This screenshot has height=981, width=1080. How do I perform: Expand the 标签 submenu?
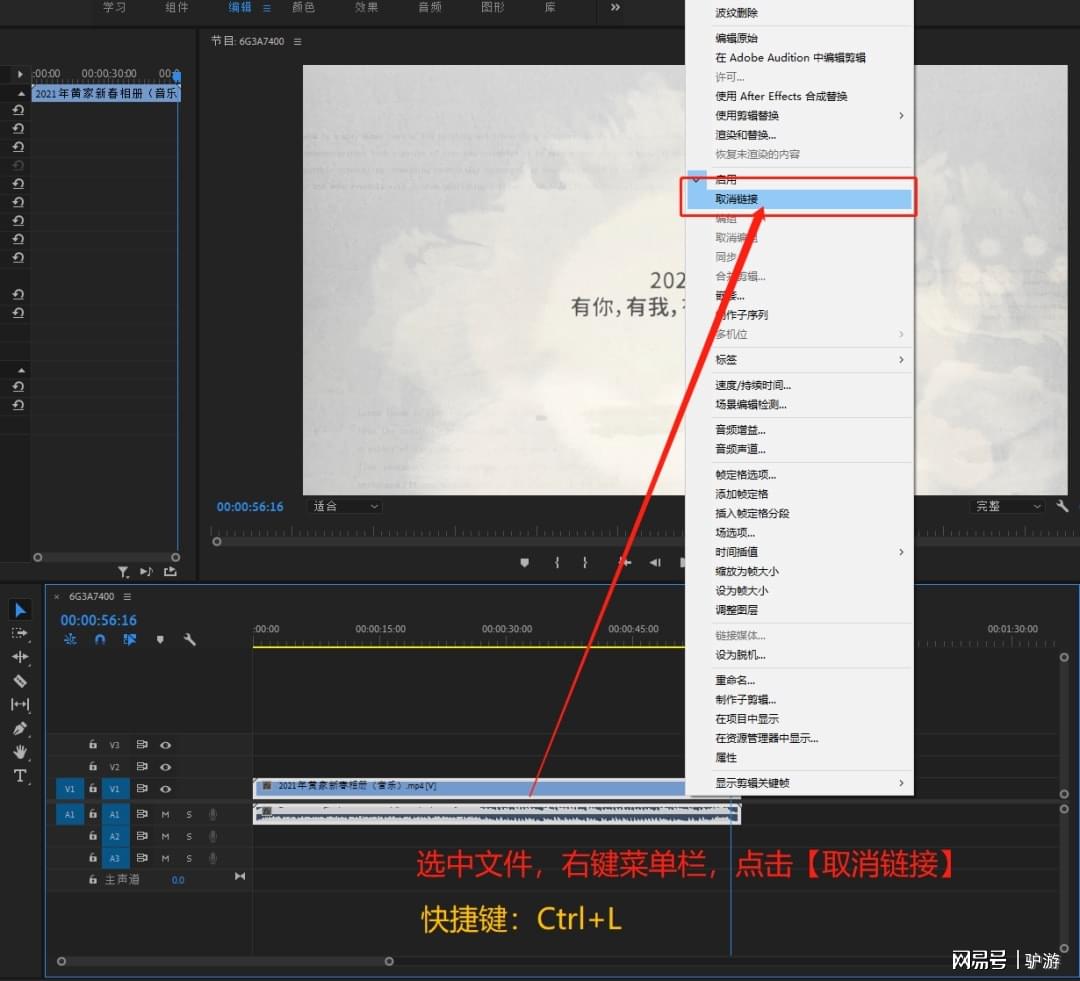pyautogui.click(x=799, y=360)
